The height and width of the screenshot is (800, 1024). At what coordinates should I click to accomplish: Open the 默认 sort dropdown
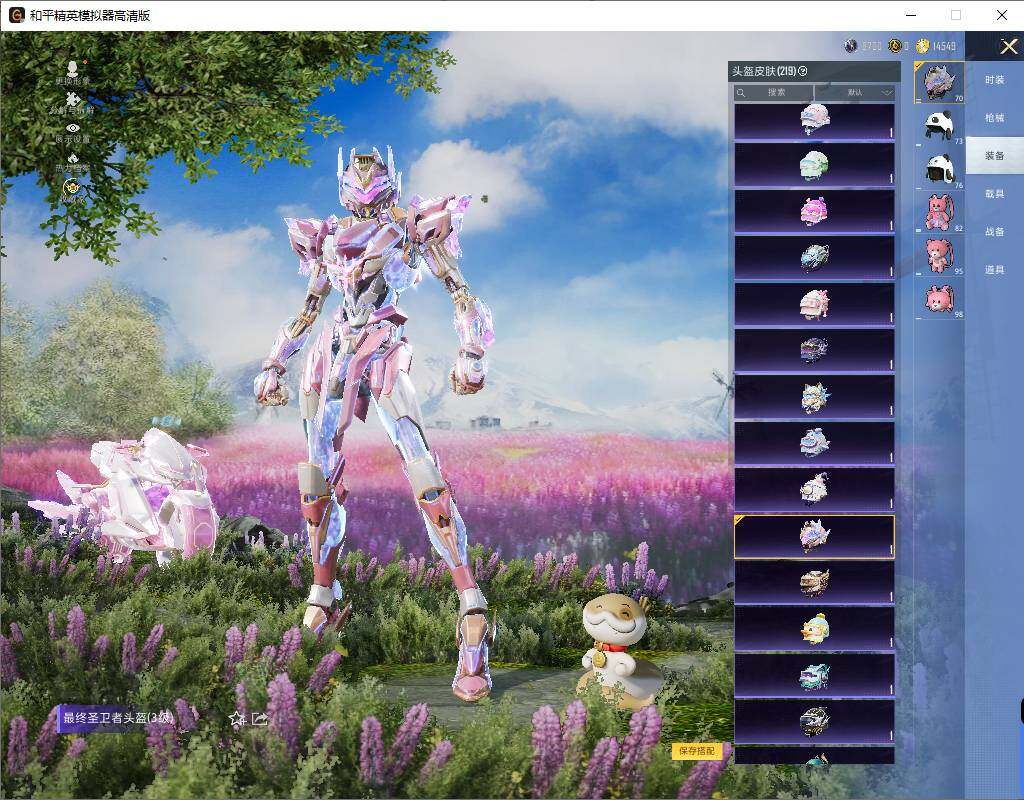(855, 93)
